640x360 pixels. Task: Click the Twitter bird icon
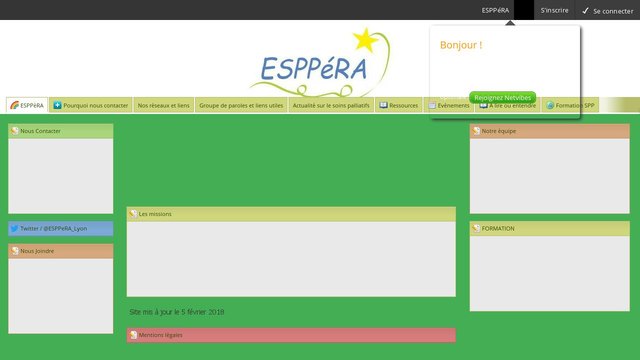[14, 229]
